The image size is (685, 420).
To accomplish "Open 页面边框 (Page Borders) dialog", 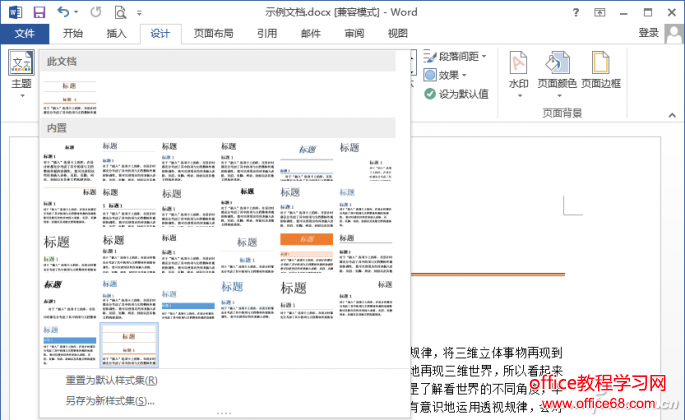I will point(601,70).
